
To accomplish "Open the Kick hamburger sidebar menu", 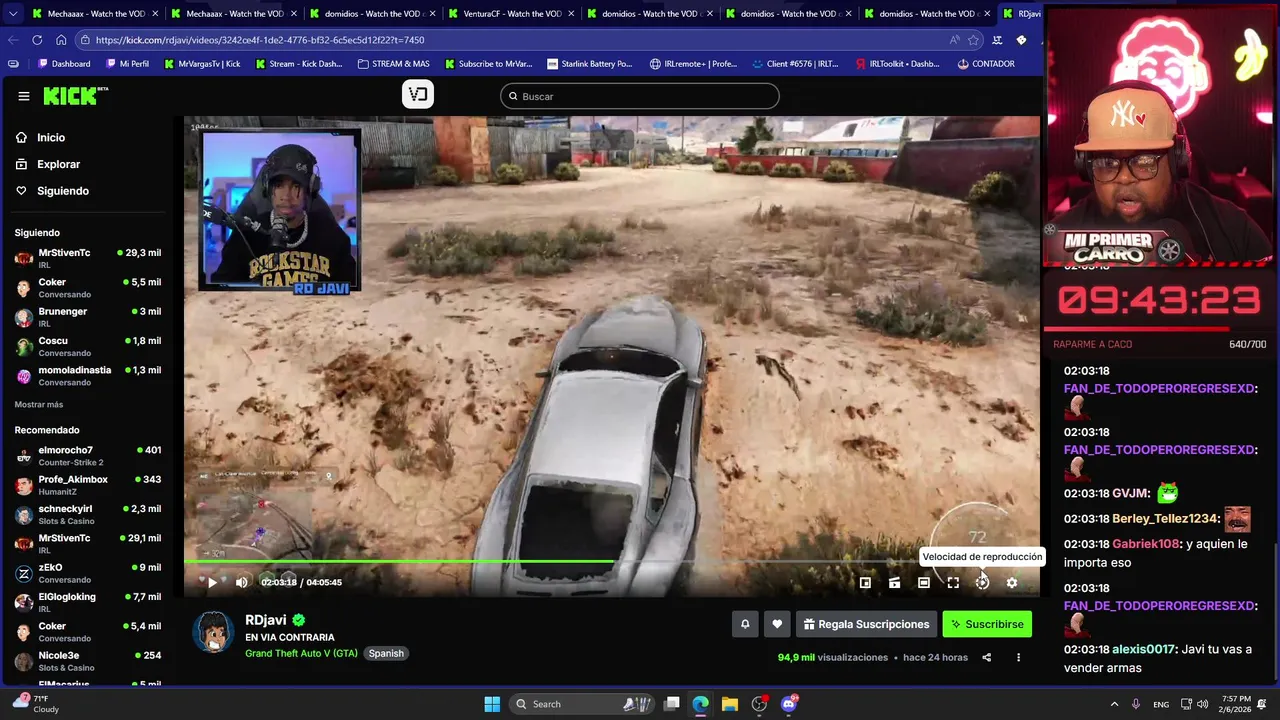I will click(x=24, y=96).
